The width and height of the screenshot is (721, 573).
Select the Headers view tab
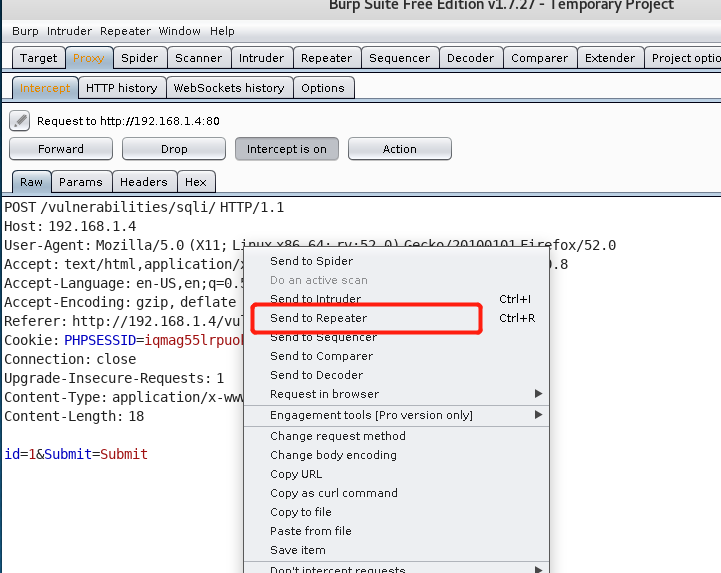pos(144,182)
